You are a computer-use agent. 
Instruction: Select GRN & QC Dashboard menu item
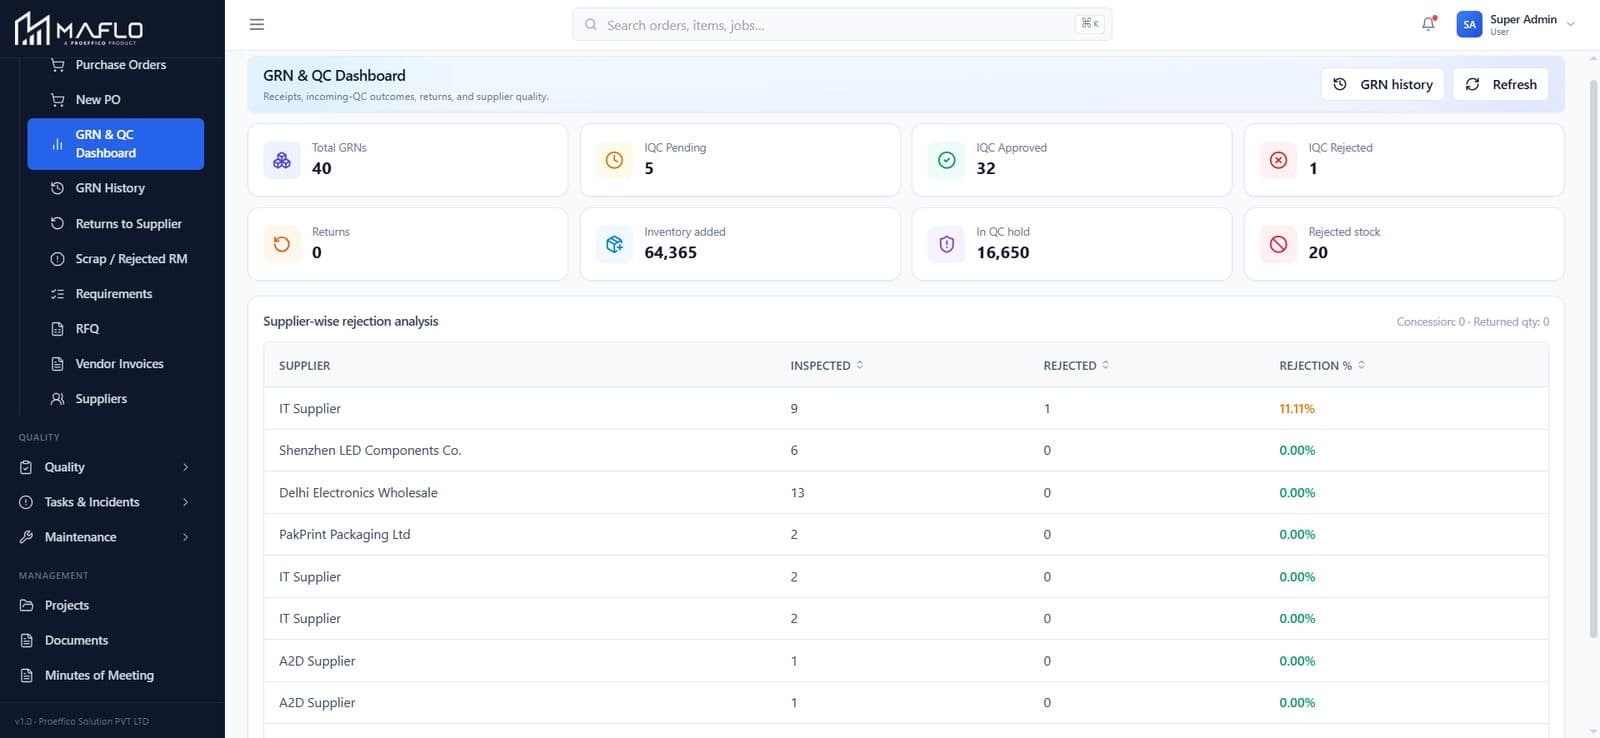pos(116,144)
